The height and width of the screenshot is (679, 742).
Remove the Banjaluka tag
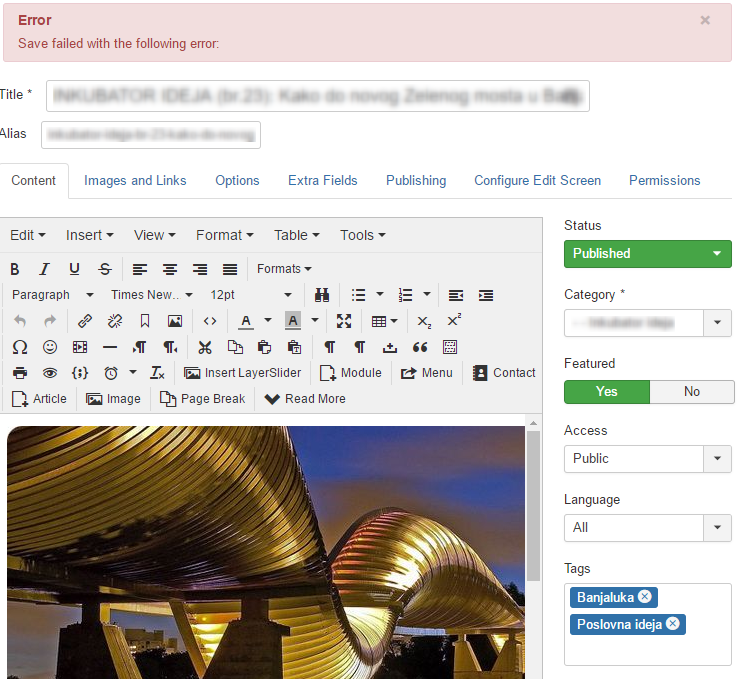(645, 596)
